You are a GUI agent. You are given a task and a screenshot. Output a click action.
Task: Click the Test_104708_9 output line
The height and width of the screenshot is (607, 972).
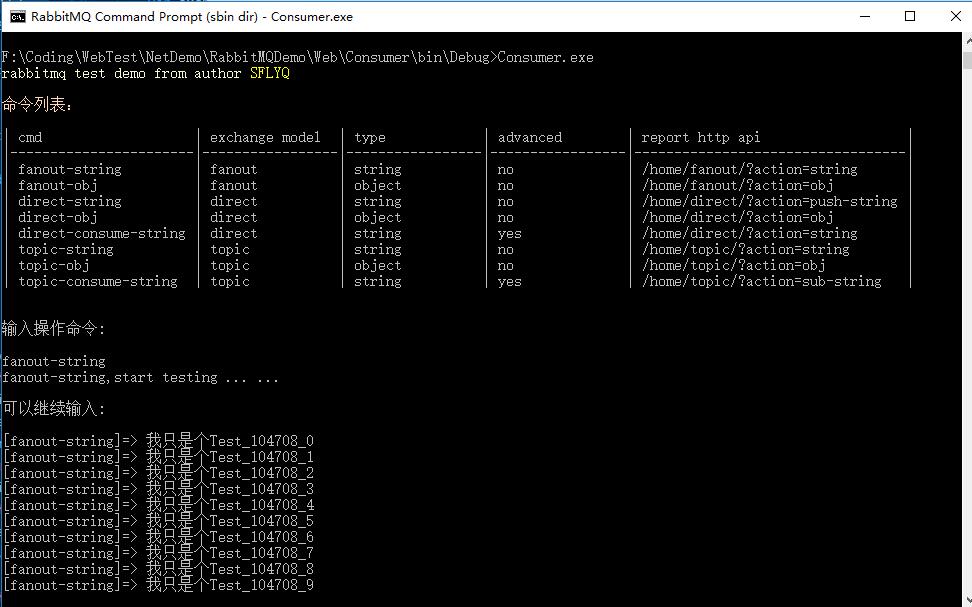[158, 585]
